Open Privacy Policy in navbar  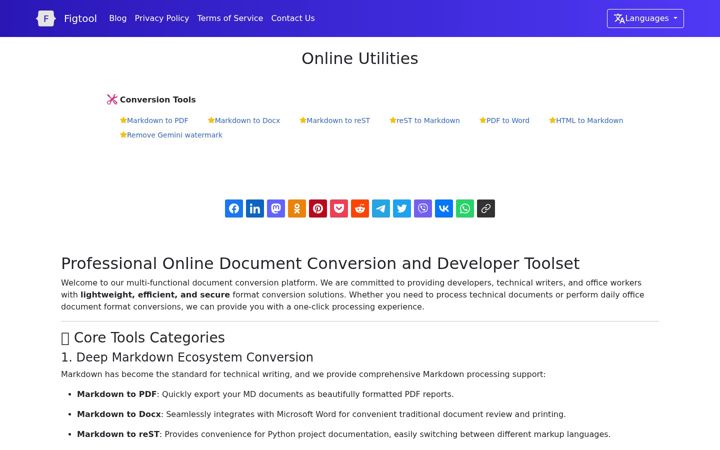162,18
